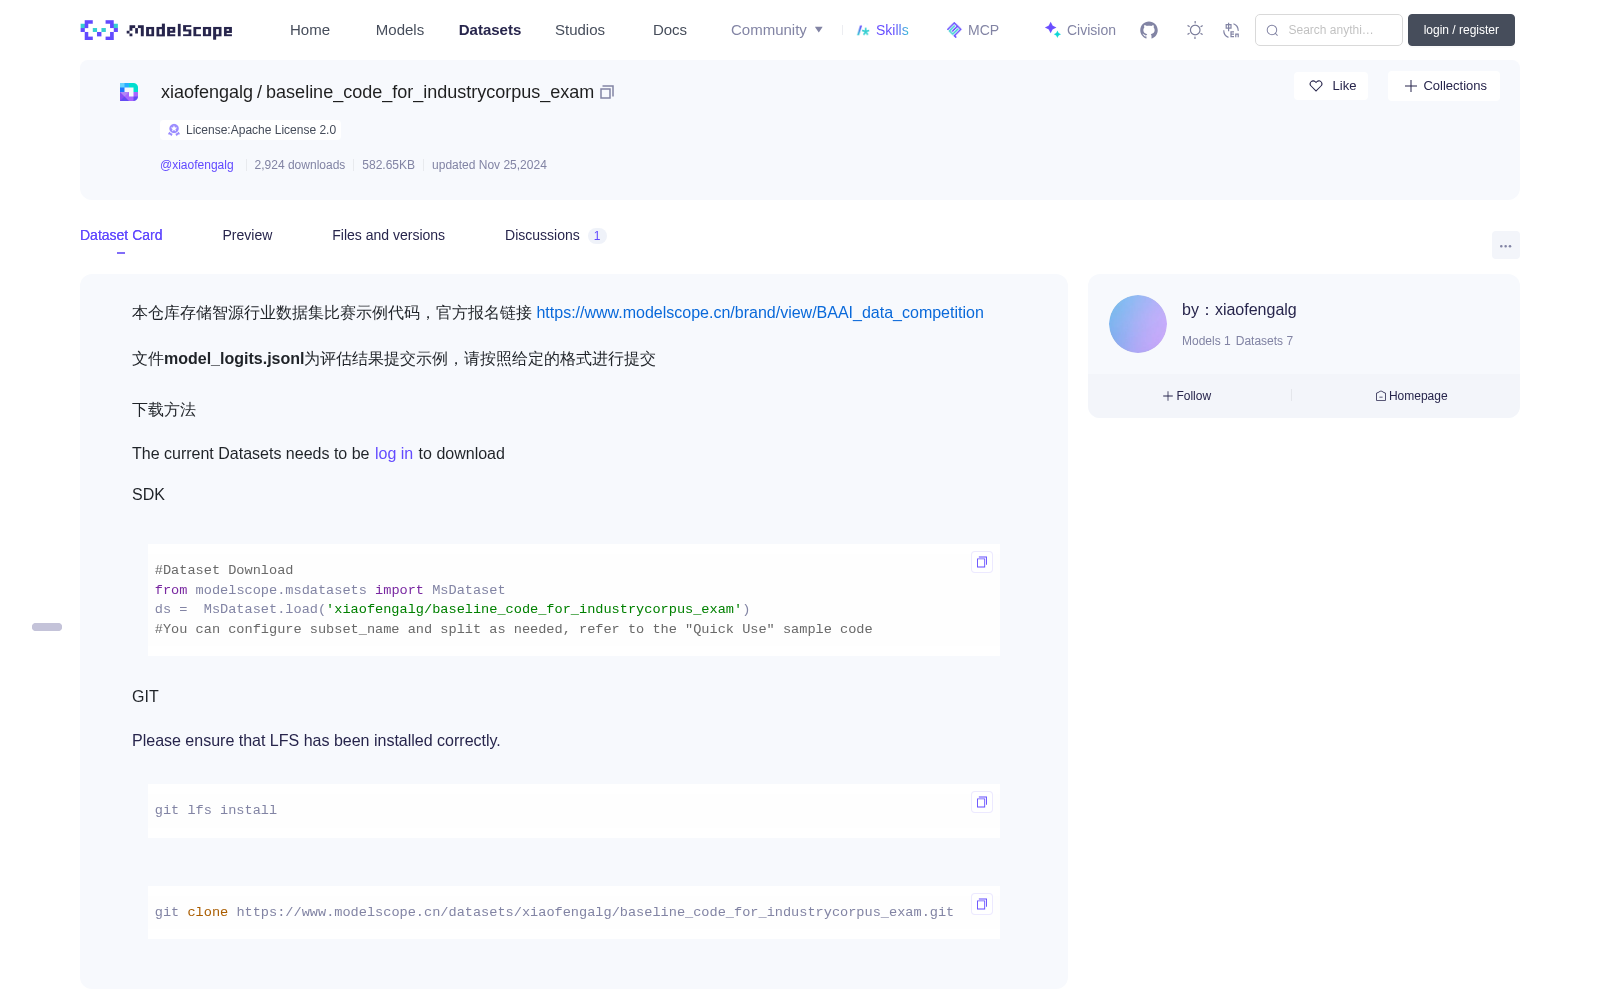Click the dataset title text
This screenshot has width=1600, height=1000.
click(377, 92)
